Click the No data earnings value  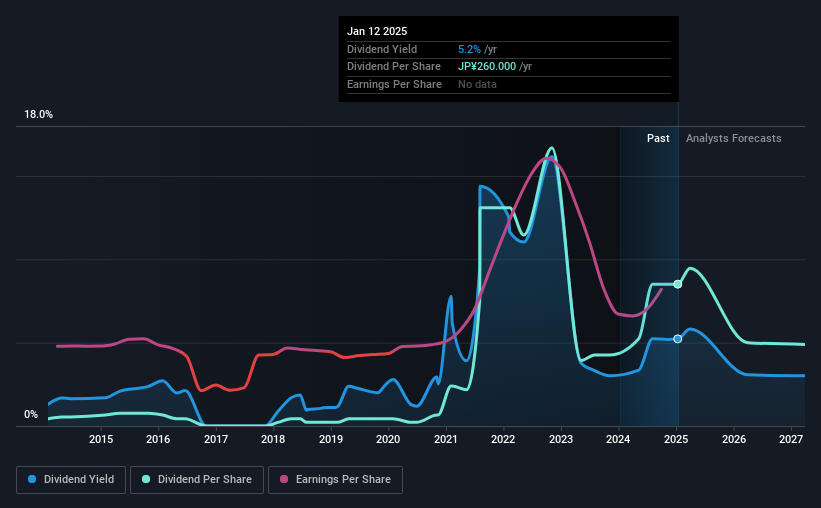[x=477, y=84]
